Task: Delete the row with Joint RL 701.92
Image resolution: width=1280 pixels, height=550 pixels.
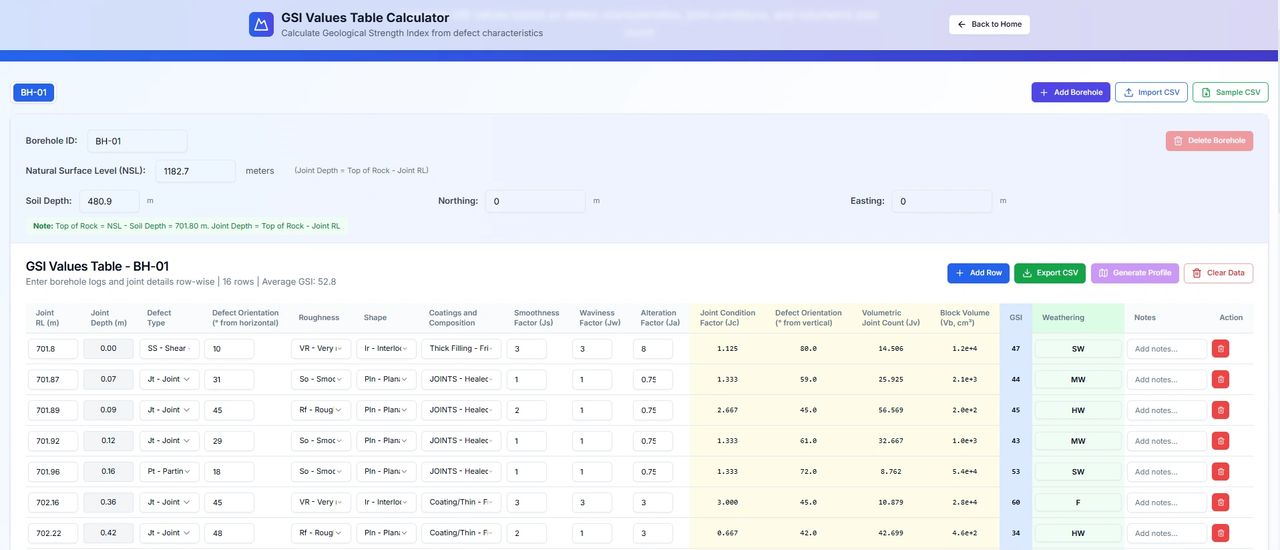Action: click(x=1220, y=441)
